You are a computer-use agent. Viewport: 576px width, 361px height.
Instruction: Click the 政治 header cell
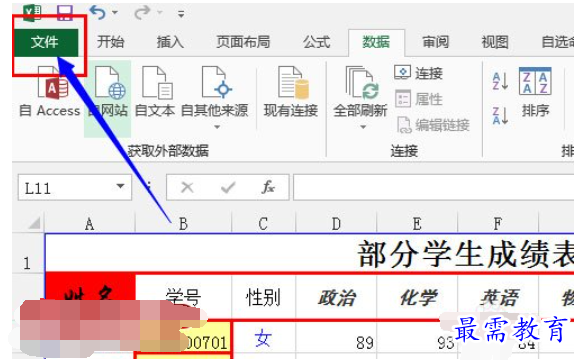[336, 297]
